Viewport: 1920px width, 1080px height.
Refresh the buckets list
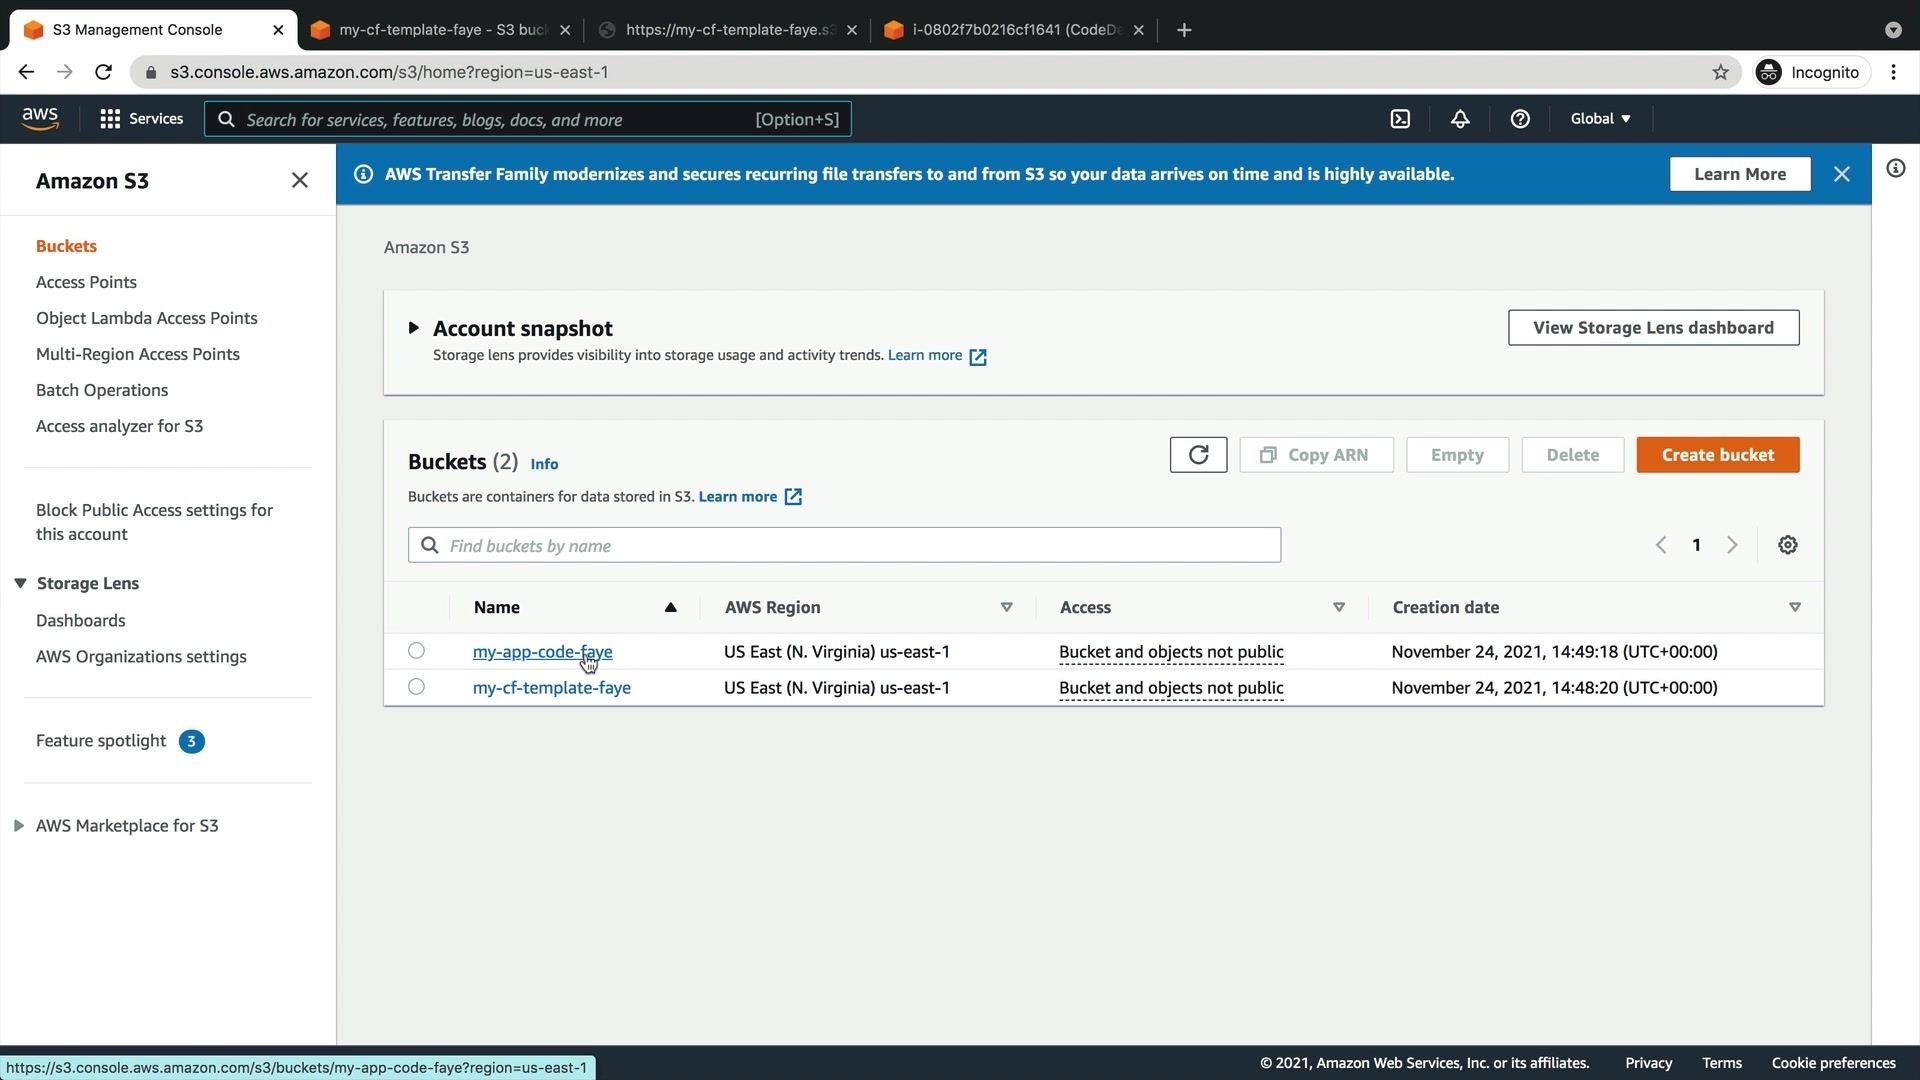[1198, 455]
